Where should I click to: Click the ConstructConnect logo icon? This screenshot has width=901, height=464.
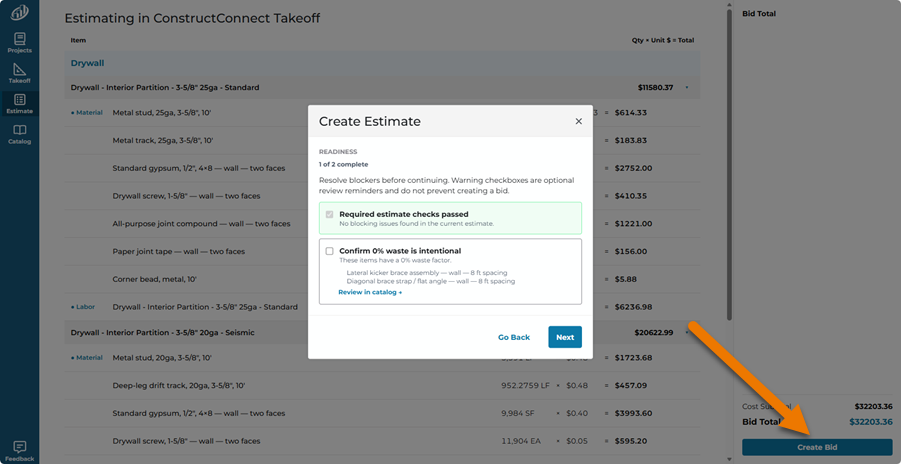[x=20, y=11]
